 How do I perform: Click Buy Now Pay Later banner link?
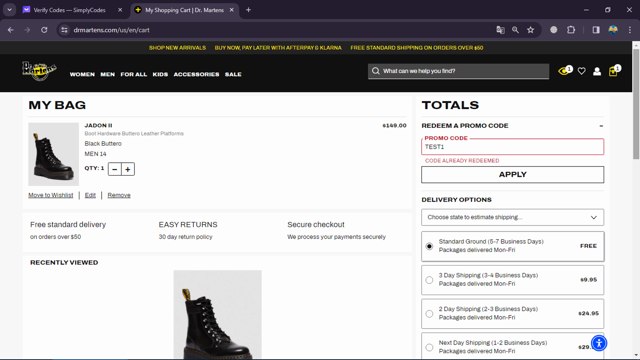click(278, 48)
